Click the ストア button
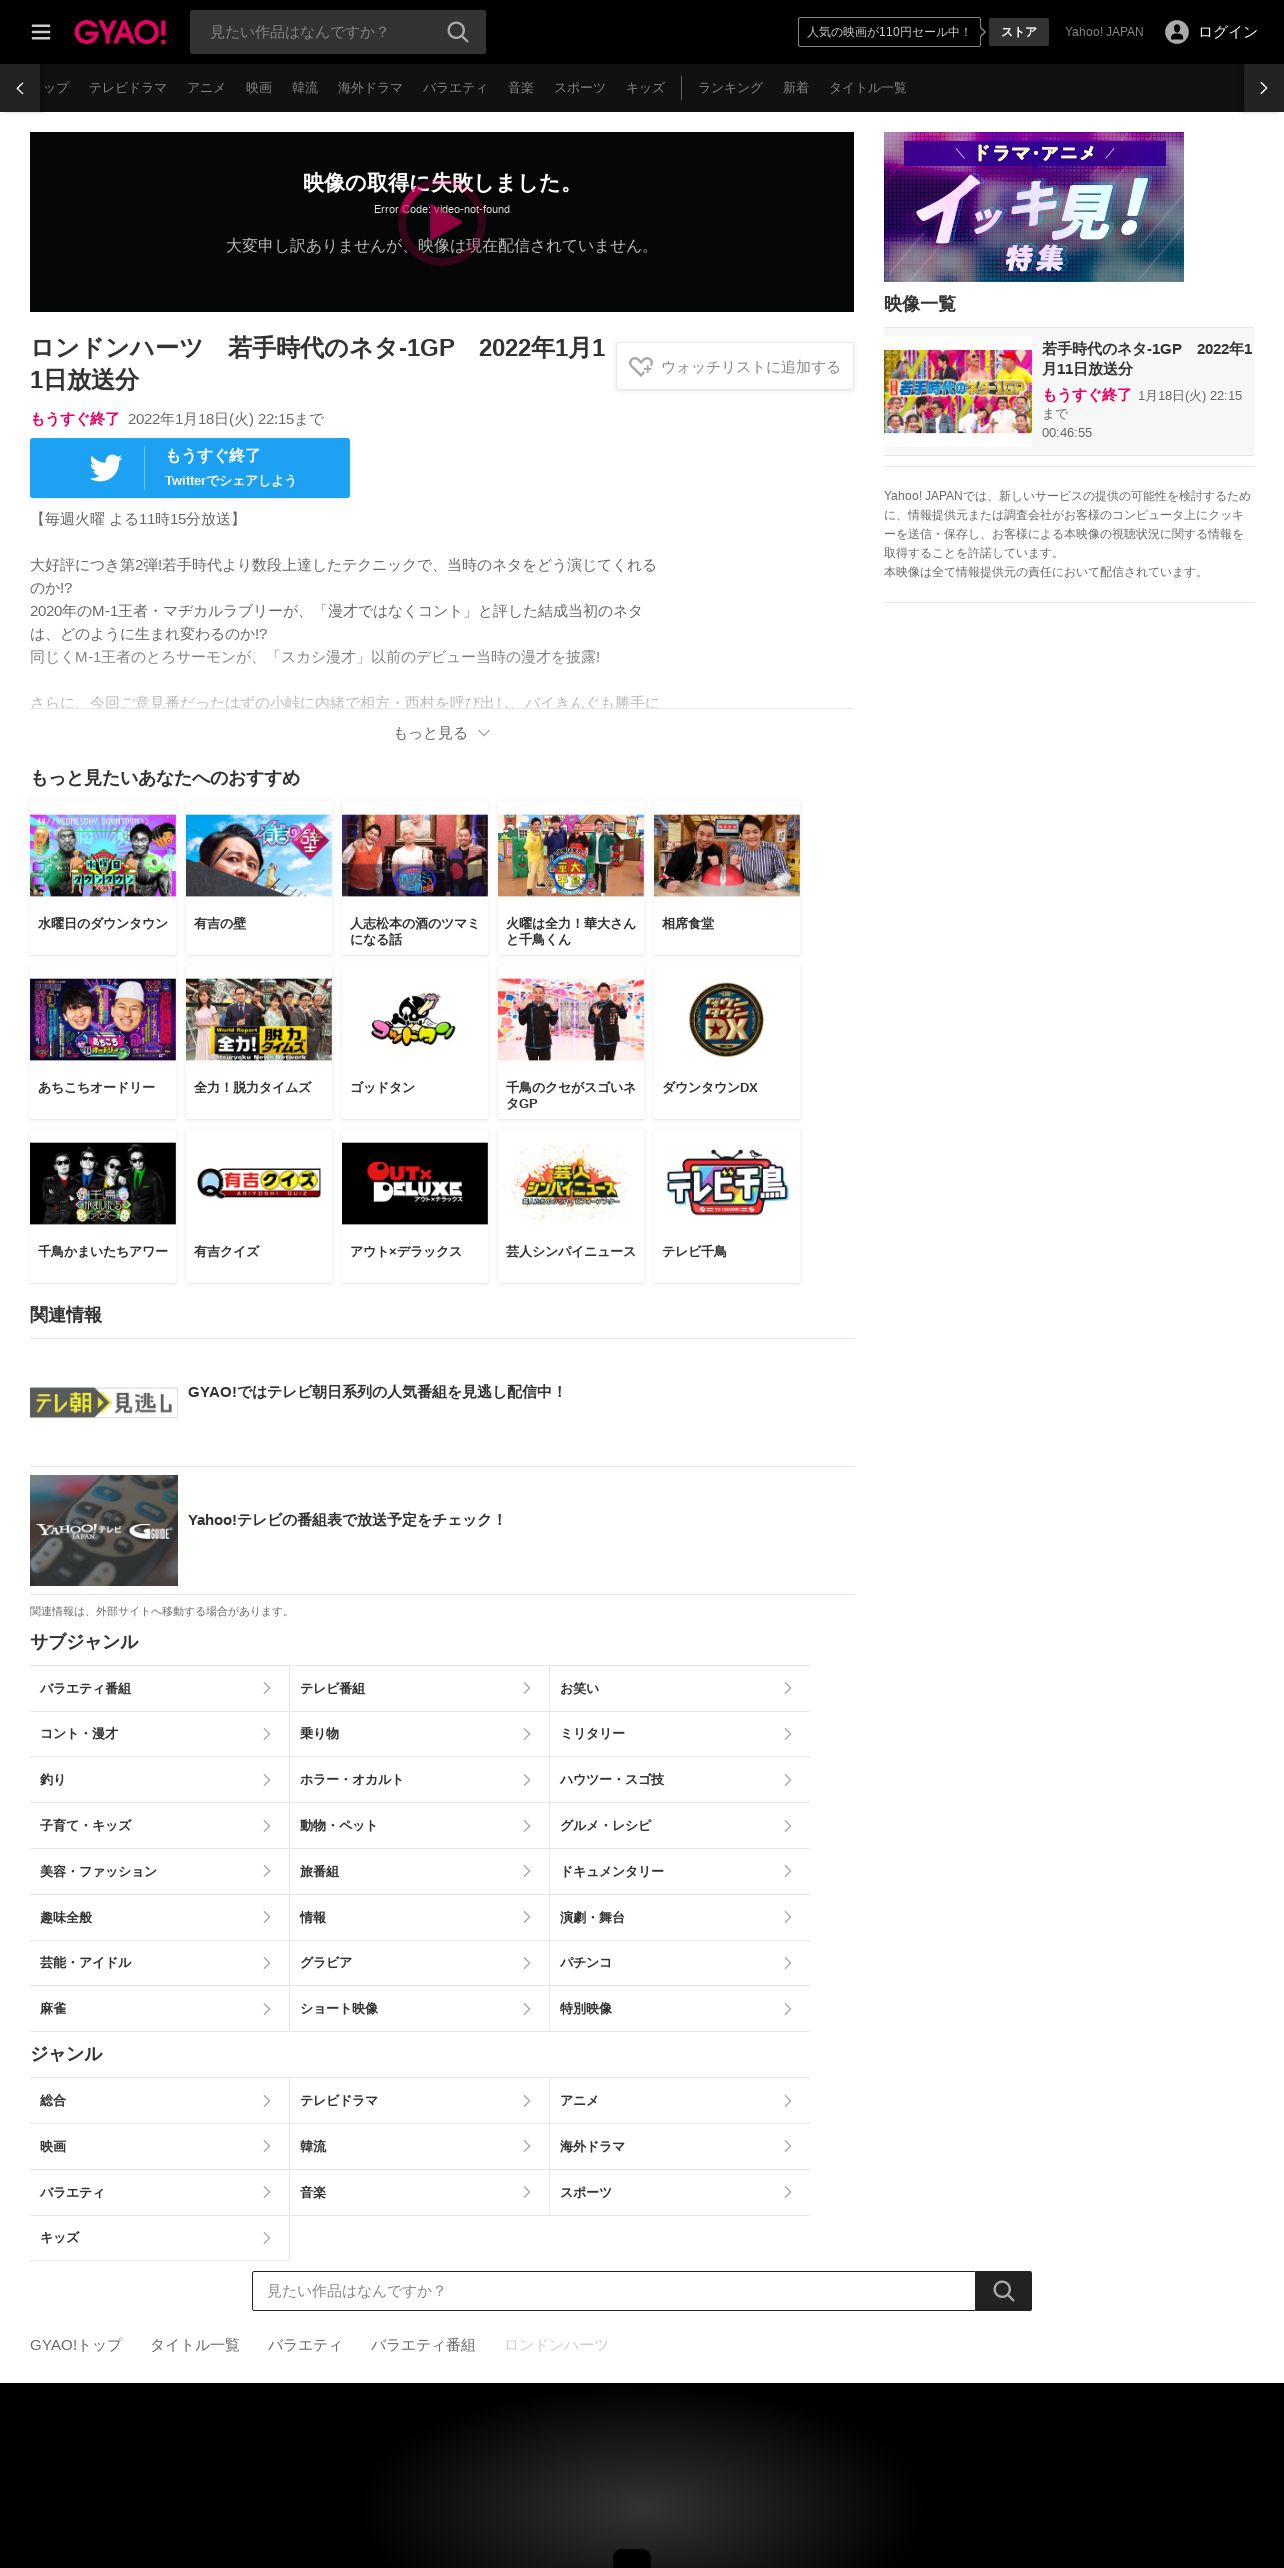This screenshot has width=1284, height=2568. point(1019,32)
